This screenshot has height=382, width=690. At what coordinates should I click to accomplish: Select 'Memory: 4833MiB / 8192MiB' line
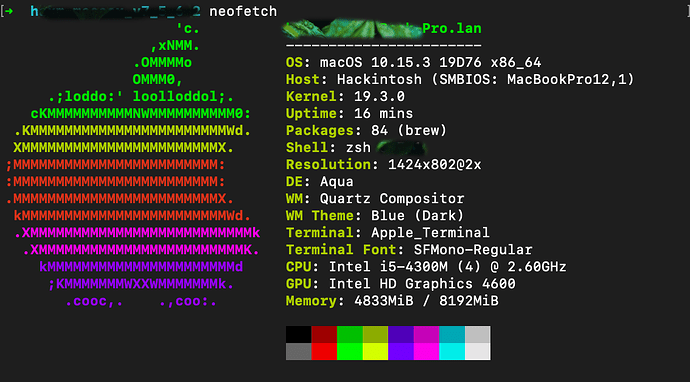[392, 301]
